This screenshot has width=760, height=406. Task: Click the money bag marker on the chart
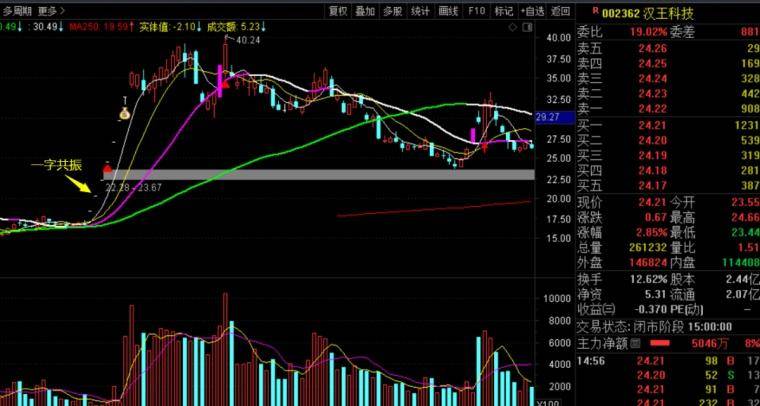coord(125,113)
